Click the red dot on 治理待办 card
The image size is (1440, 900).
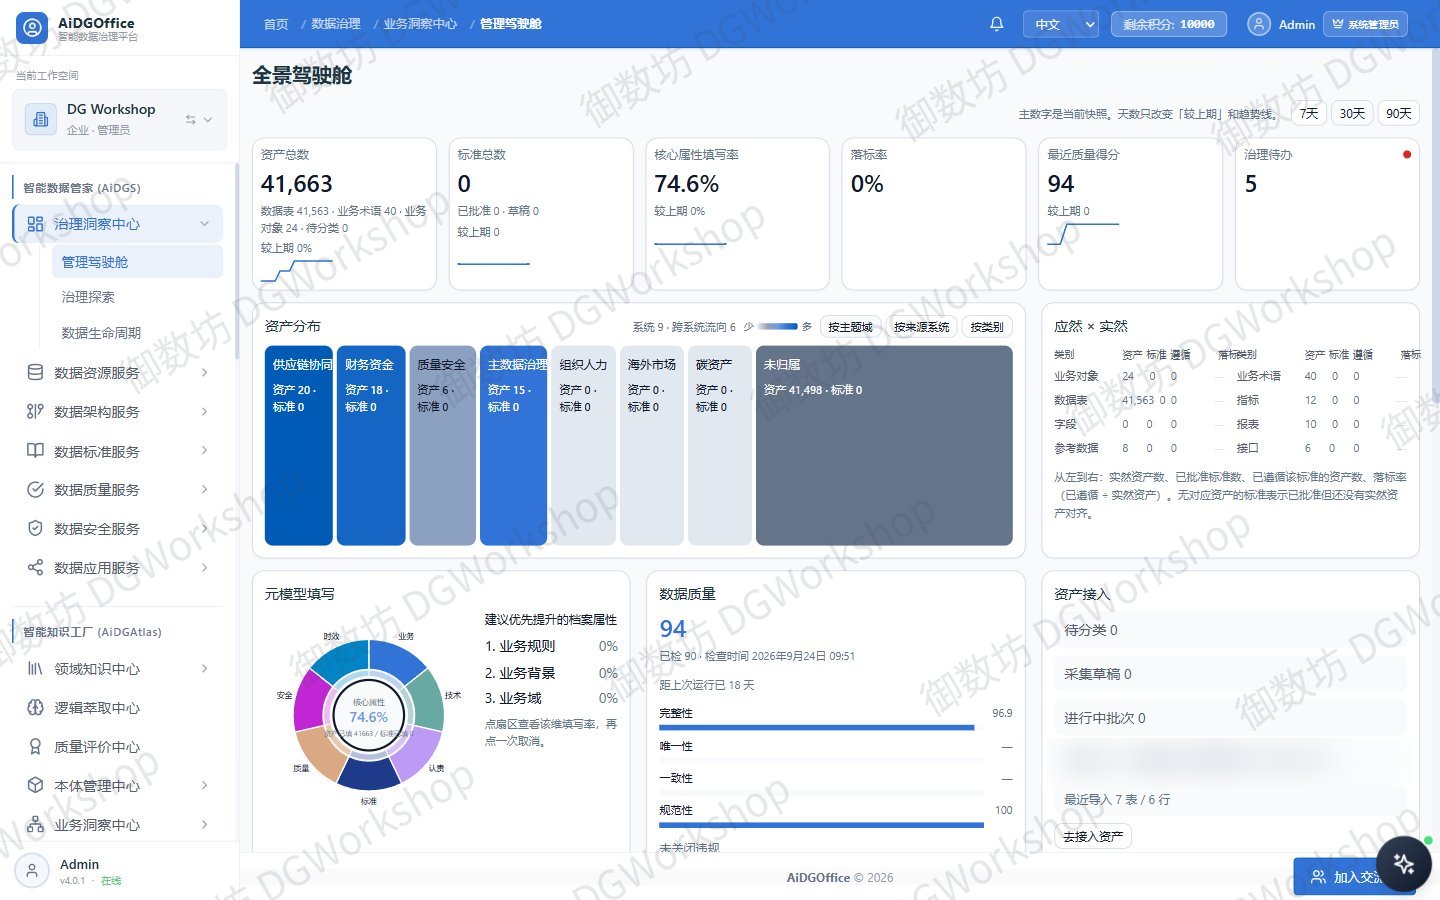click(1406, 154)
